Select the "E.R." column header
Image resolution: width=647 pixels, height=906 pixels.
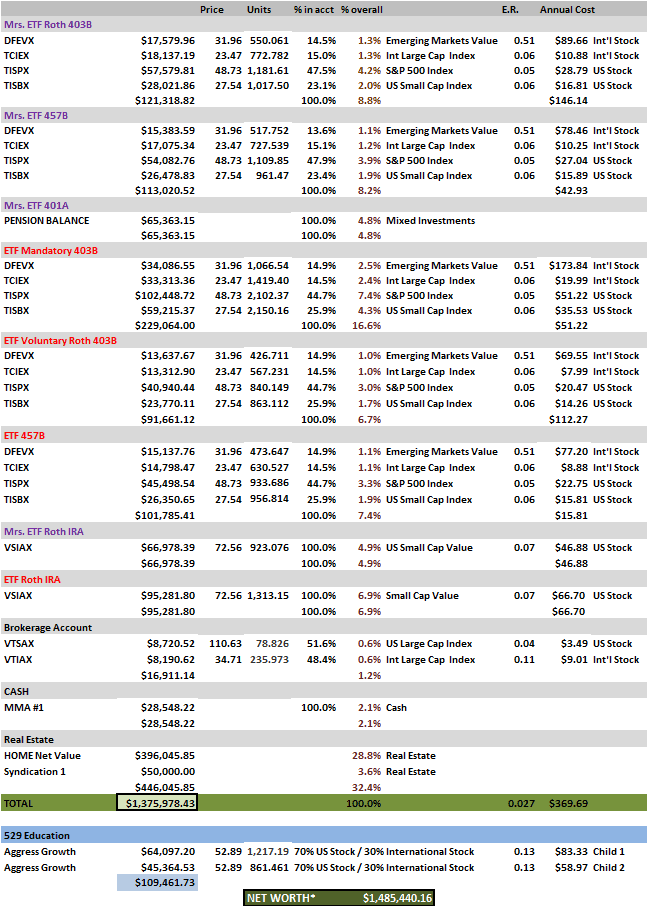(510, 9)
